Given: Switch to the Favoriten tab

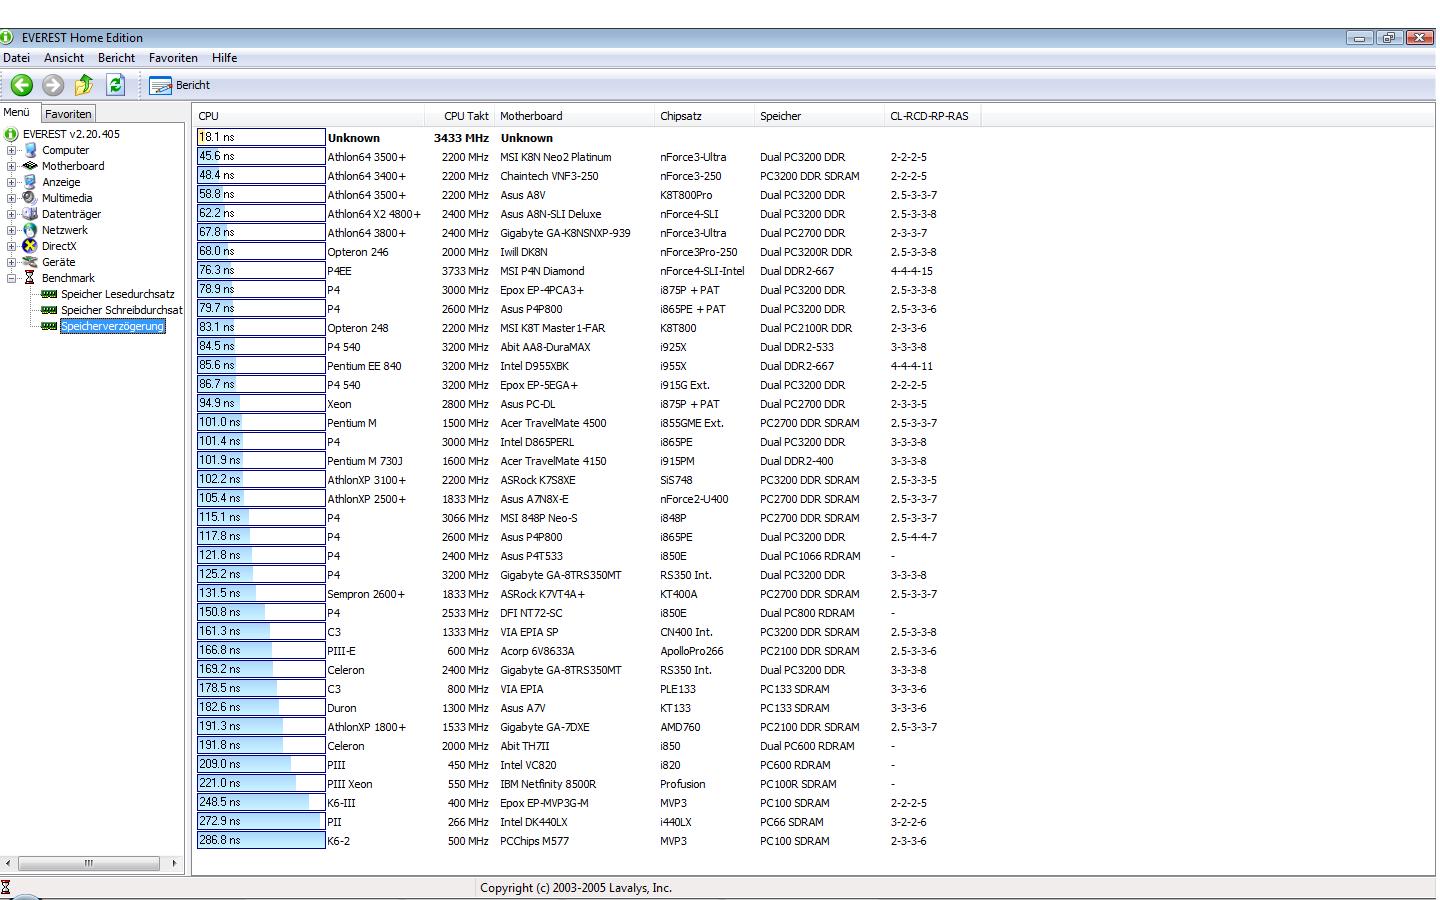Looking at the screenshot, I should (68, 114).
